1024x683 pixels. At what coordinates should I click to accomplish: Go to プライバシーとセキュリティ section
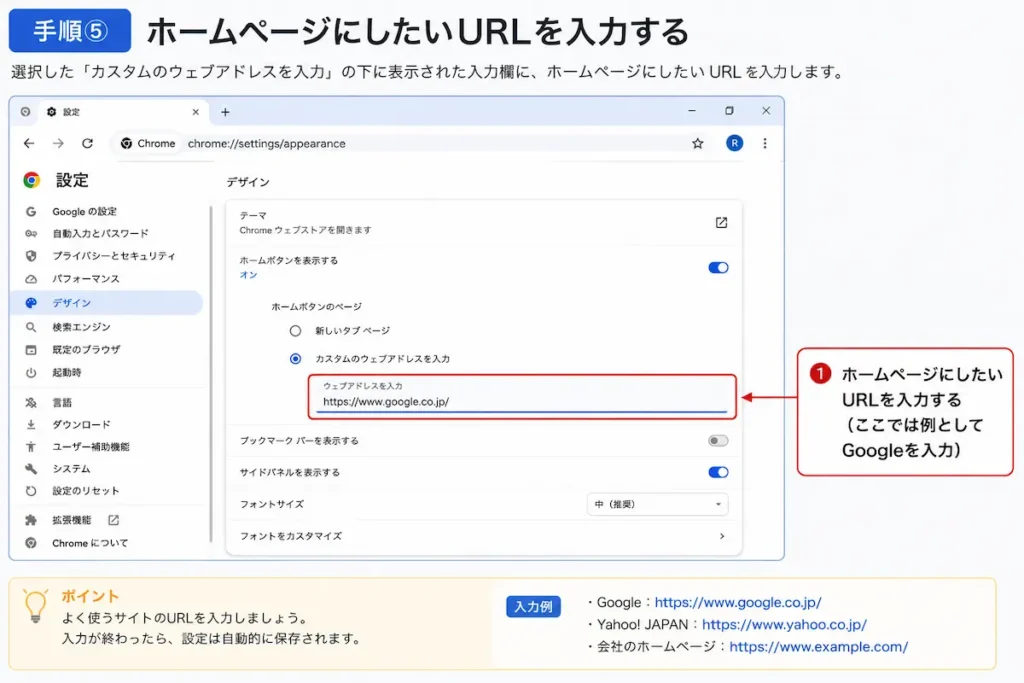(114, 255)
